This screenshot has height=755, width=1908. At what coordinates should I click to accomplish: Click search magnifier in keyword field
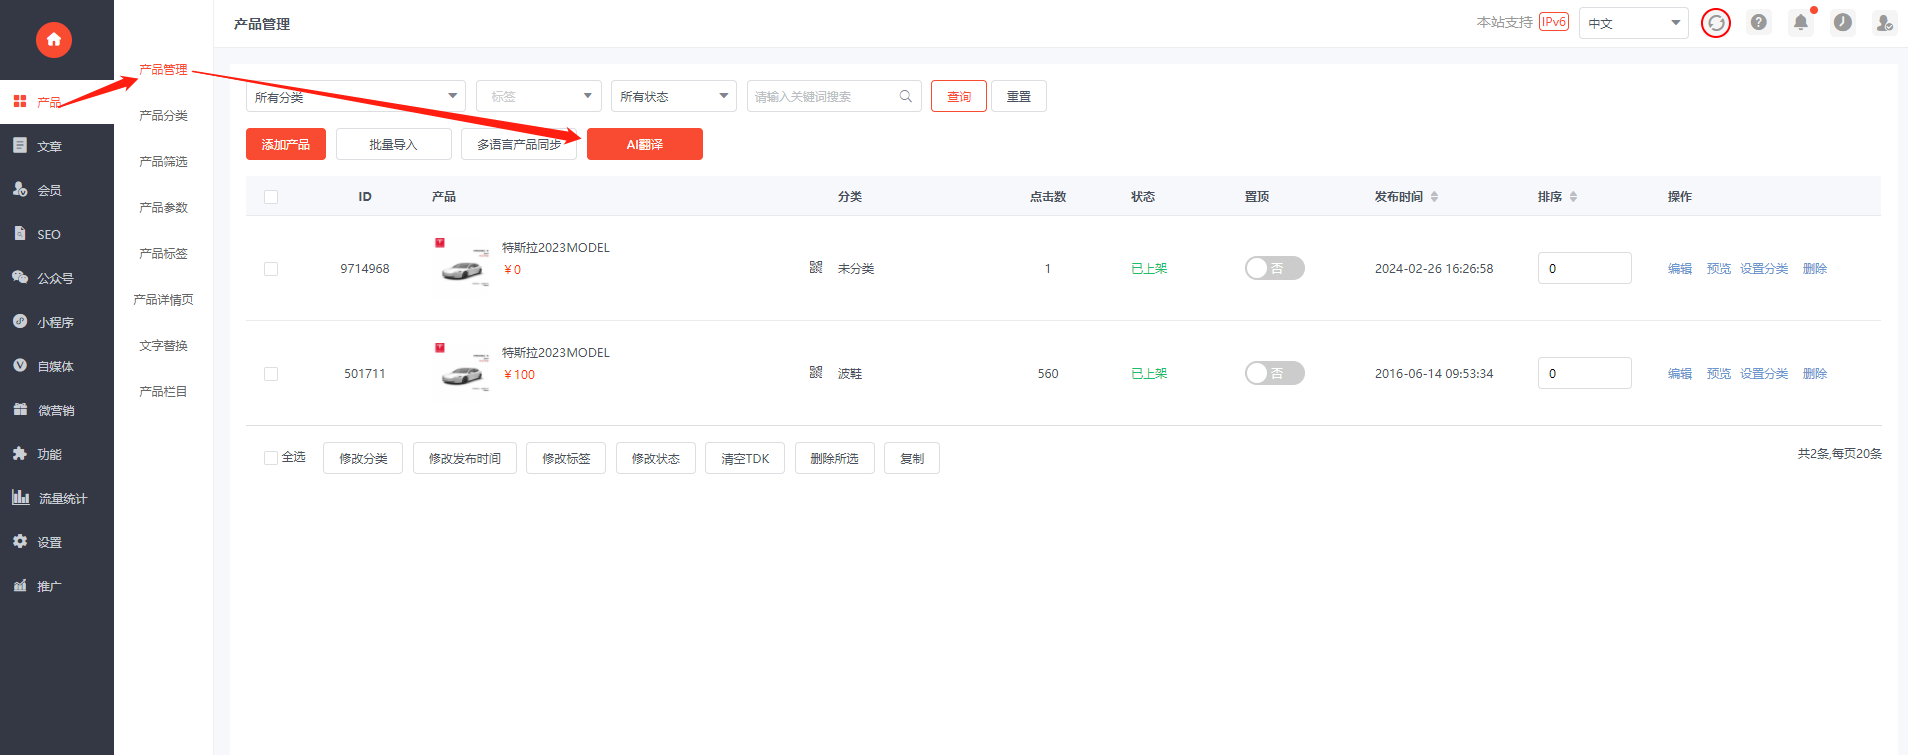pos(905,96)
